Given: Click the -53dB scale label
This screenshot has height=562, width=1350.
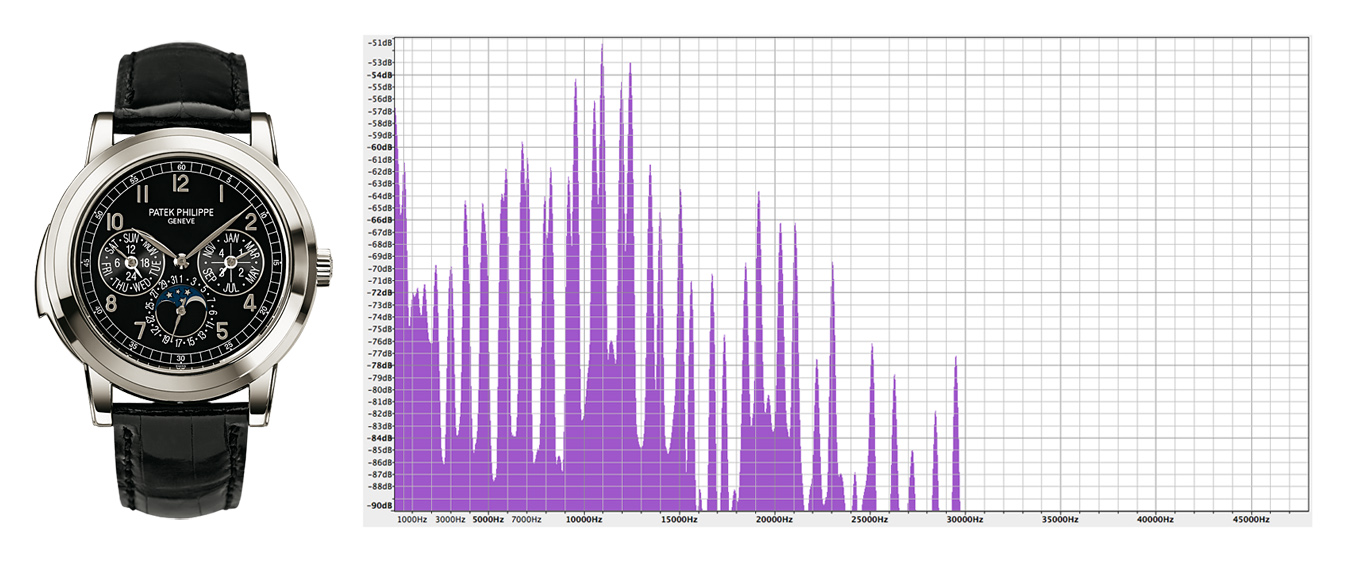Looking at the screenshot, I should [380, 63].
